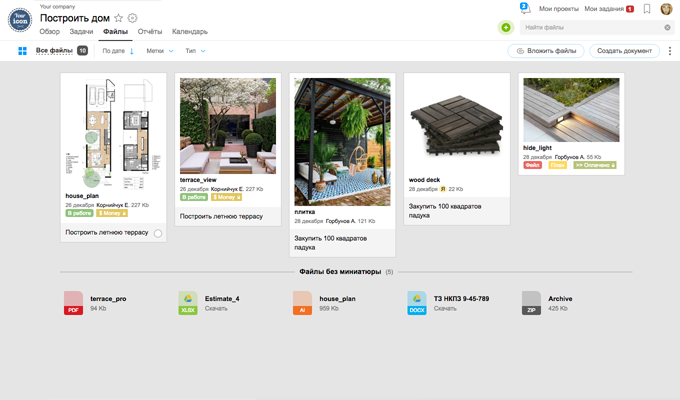The image size is (680, 400).
Task: Open the Archive ZIP file icon
Action: point(531,303)
